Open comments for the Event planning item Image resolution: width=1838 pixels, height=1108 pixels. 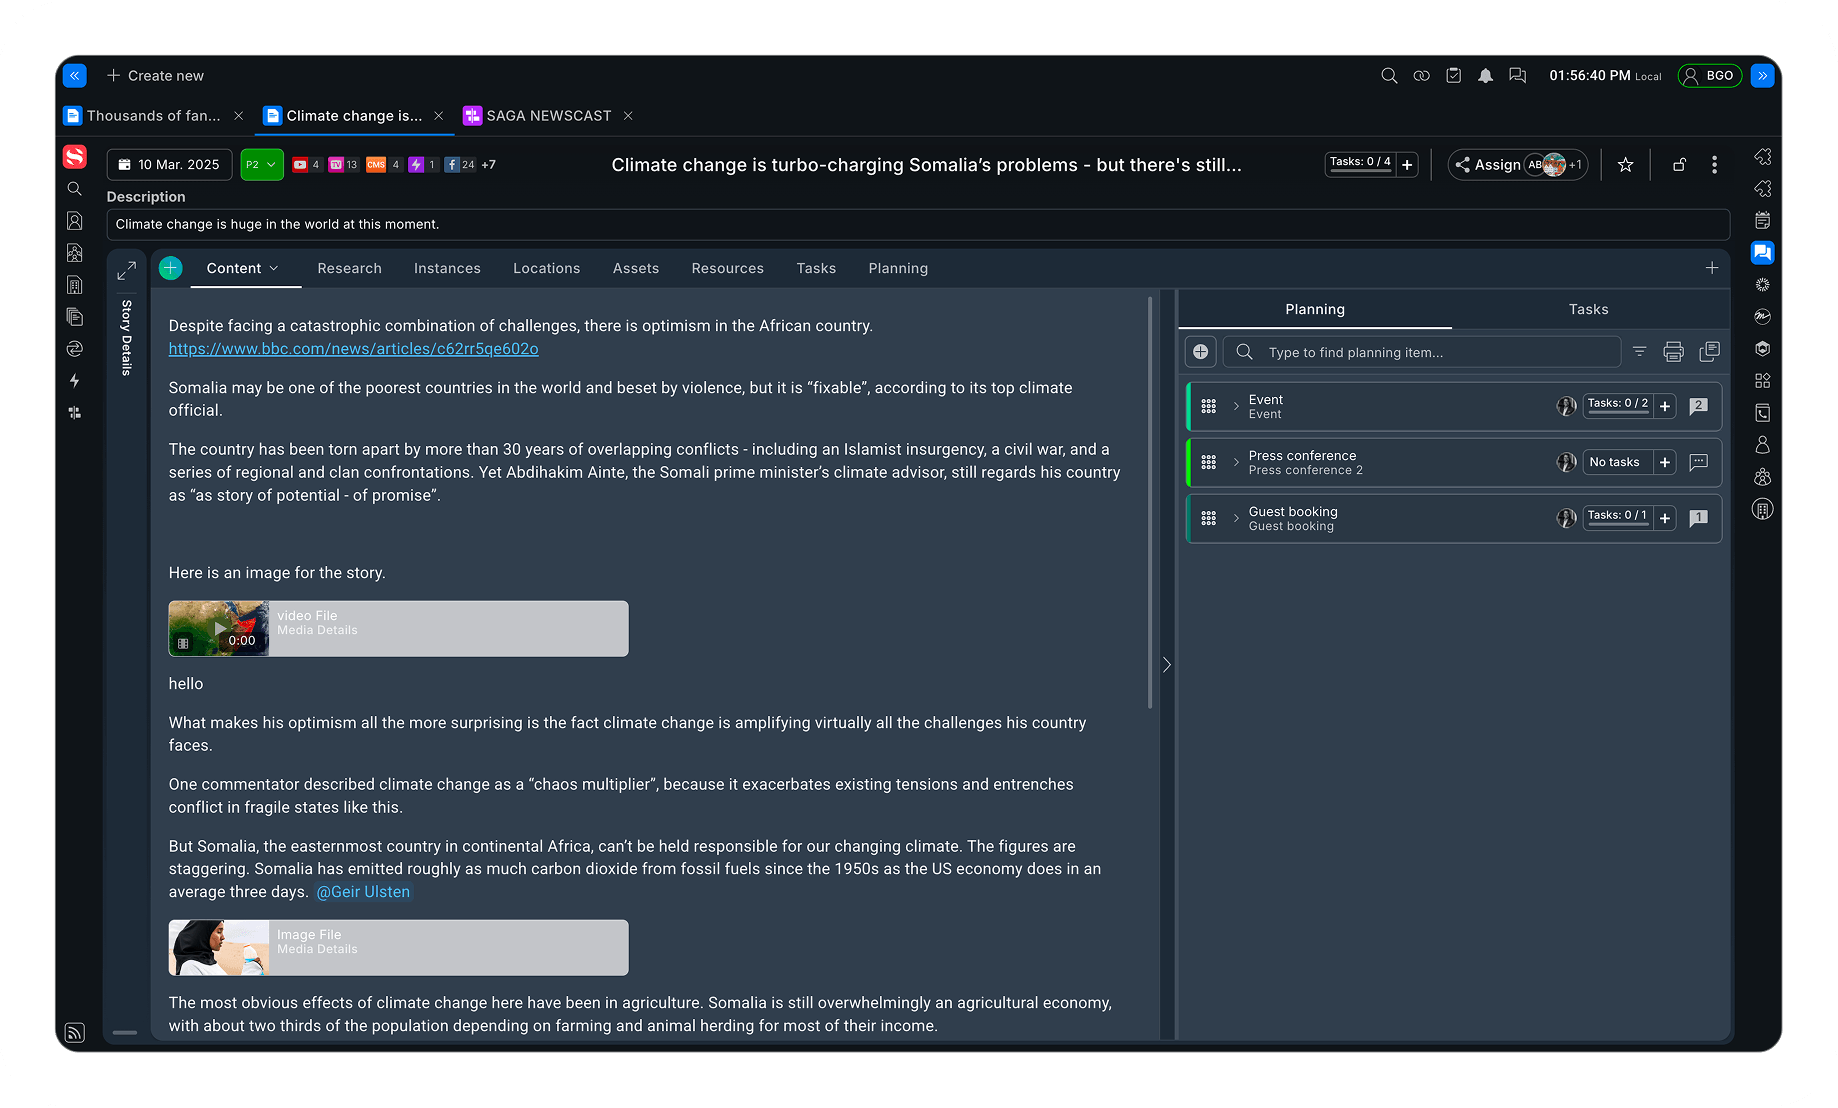[x=1698, y=406]
